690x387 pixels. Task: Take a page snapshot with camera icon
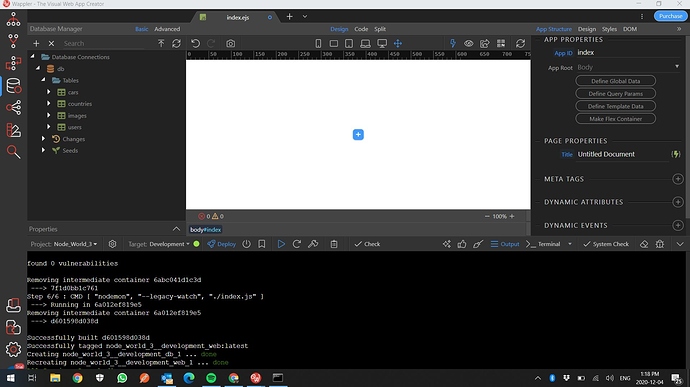231,43
